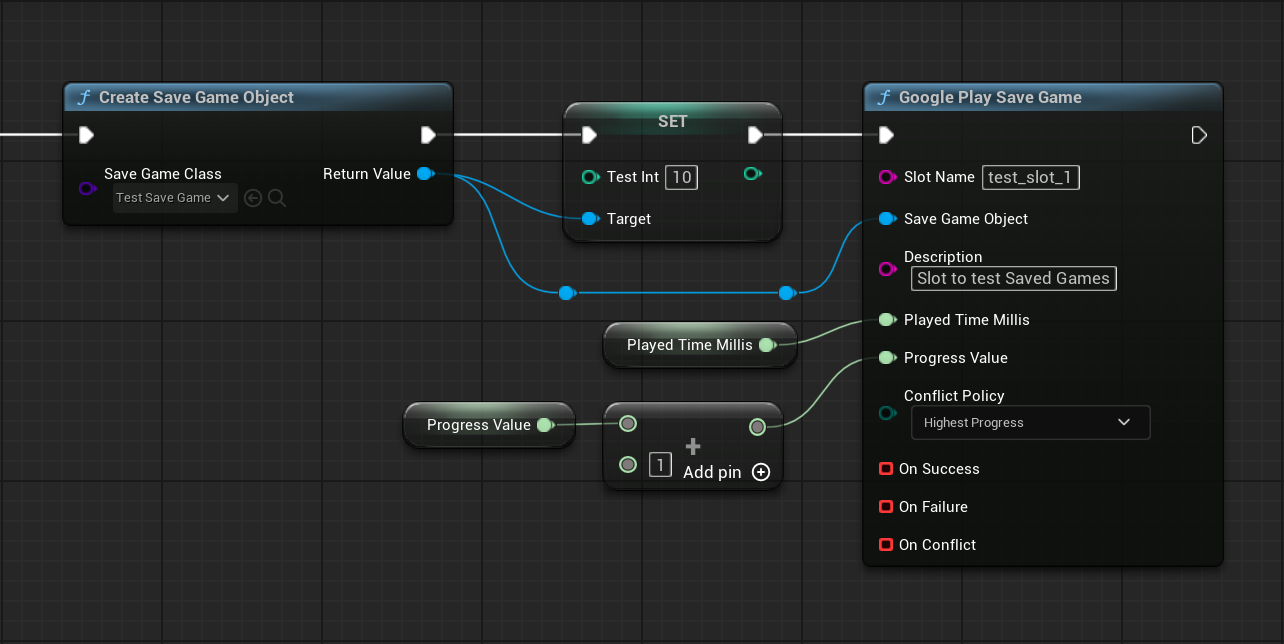Screen dimensions: 1284x644
Task: Select the Played Time Millis variable node
Action: [x=689, y=345]
